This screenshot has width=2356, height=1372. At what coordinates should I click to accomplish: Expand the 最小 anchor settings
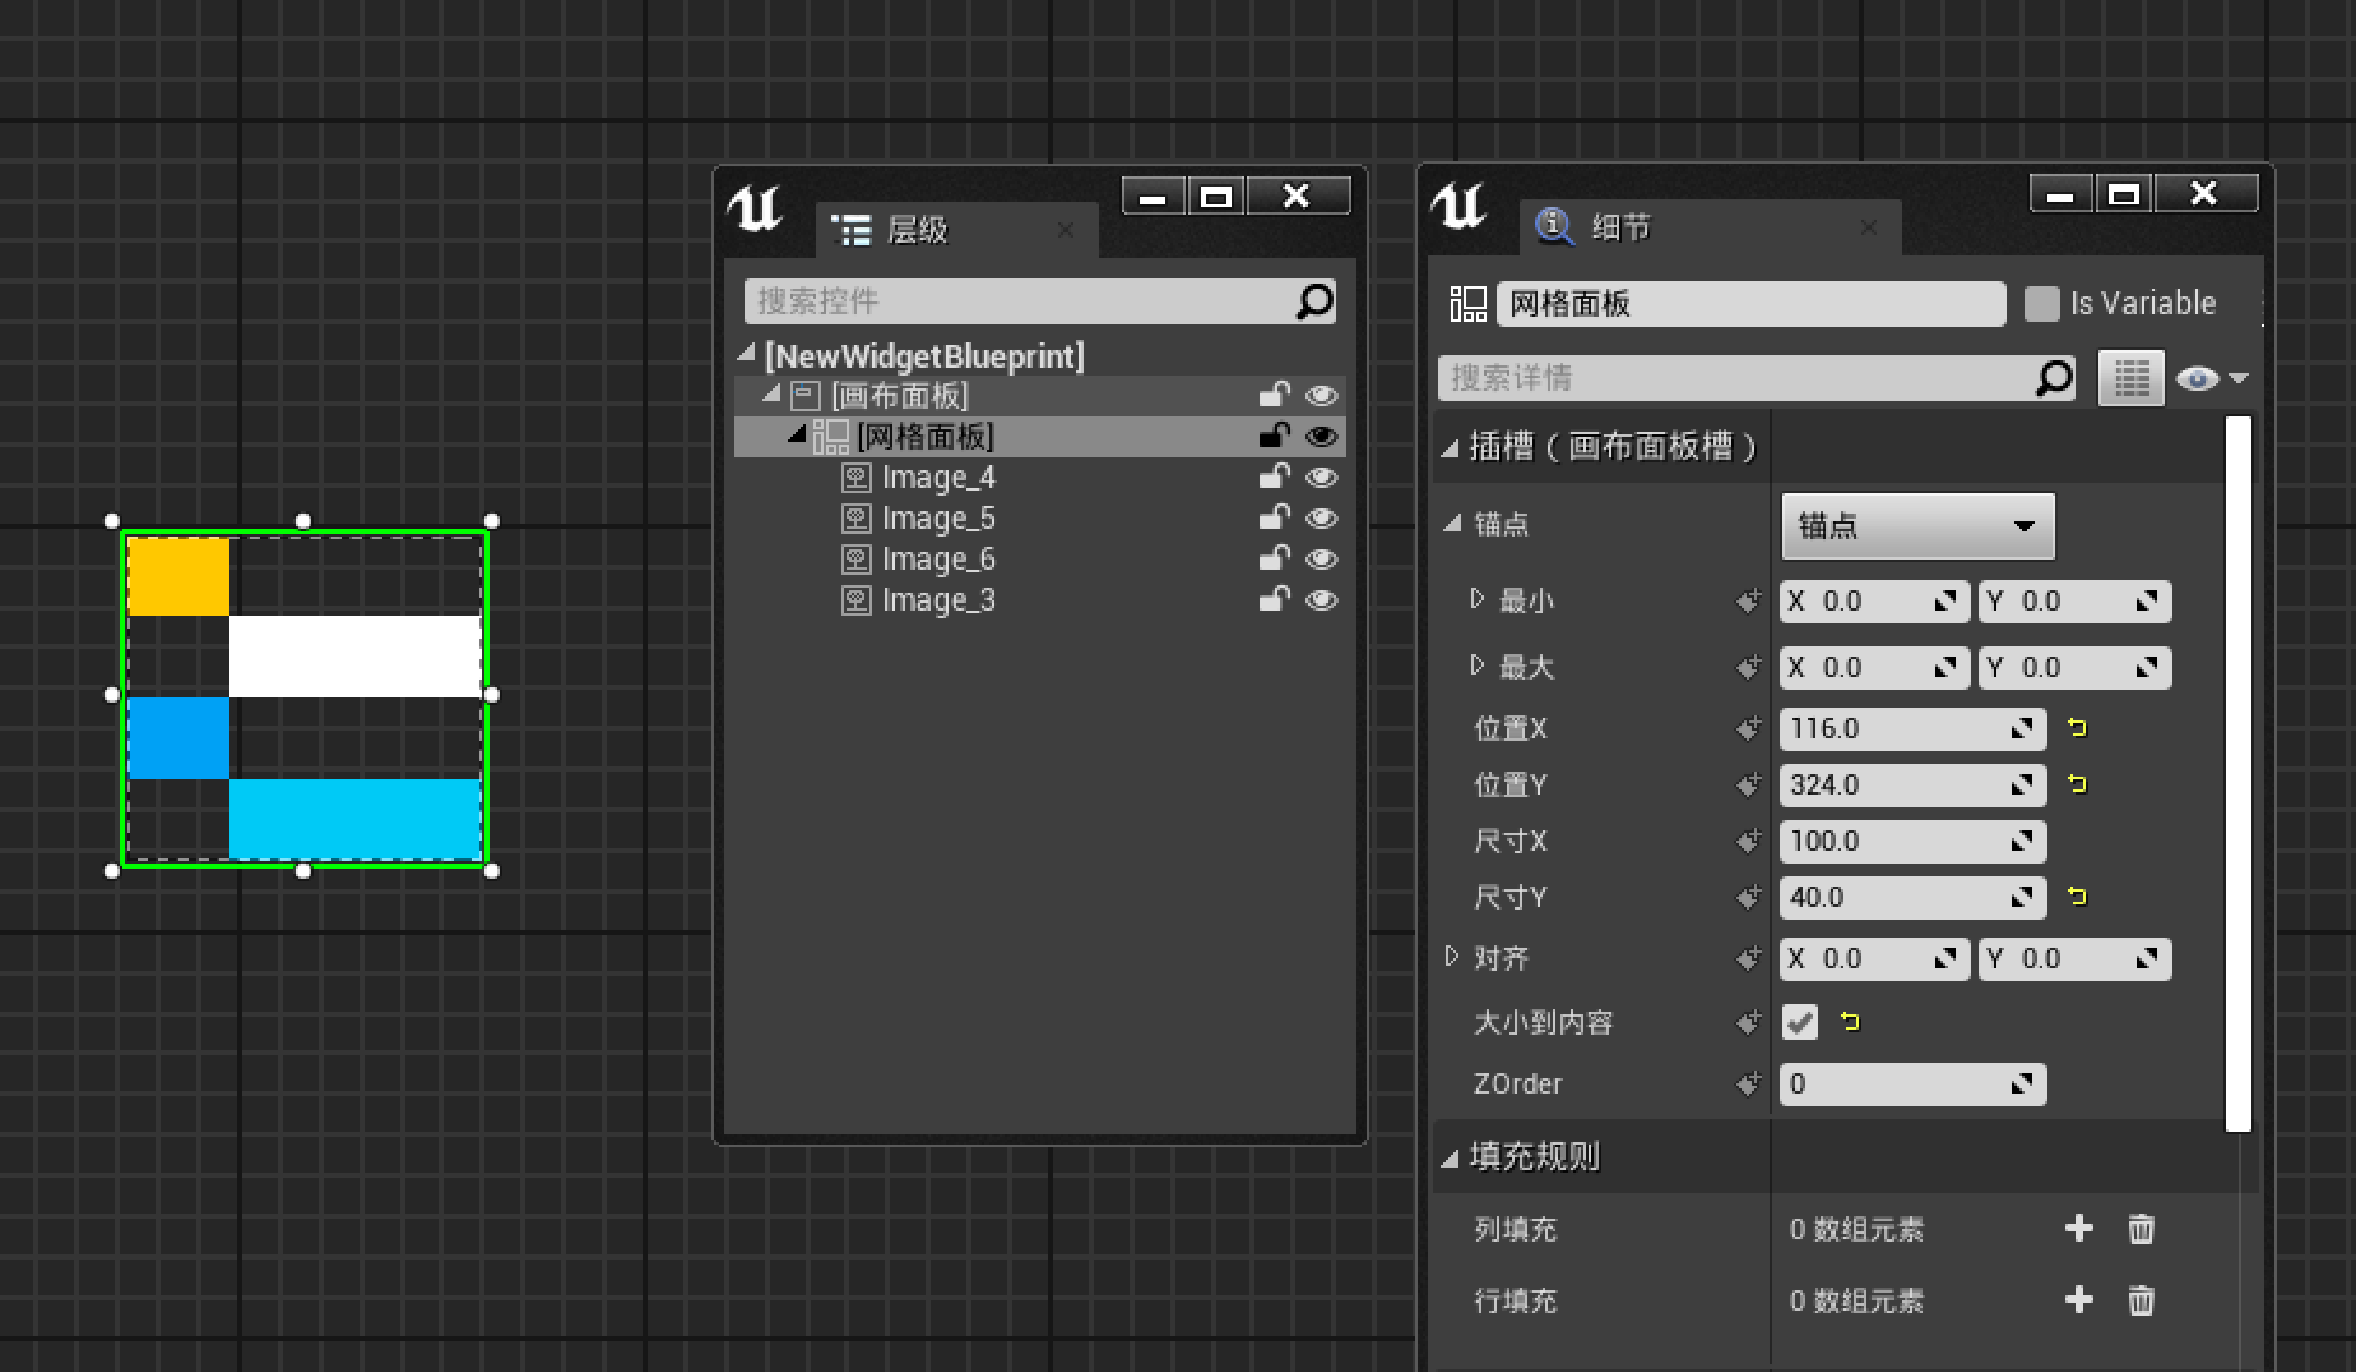[1477, 599]
